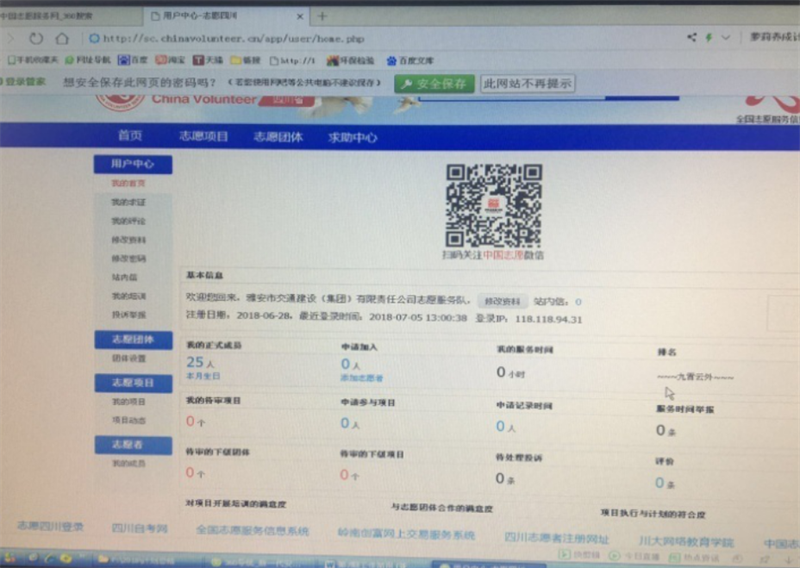The image size is (800, 568).
Task: Click the browser refresh icon
Action: pyautogui.click(x=37, y=38)
